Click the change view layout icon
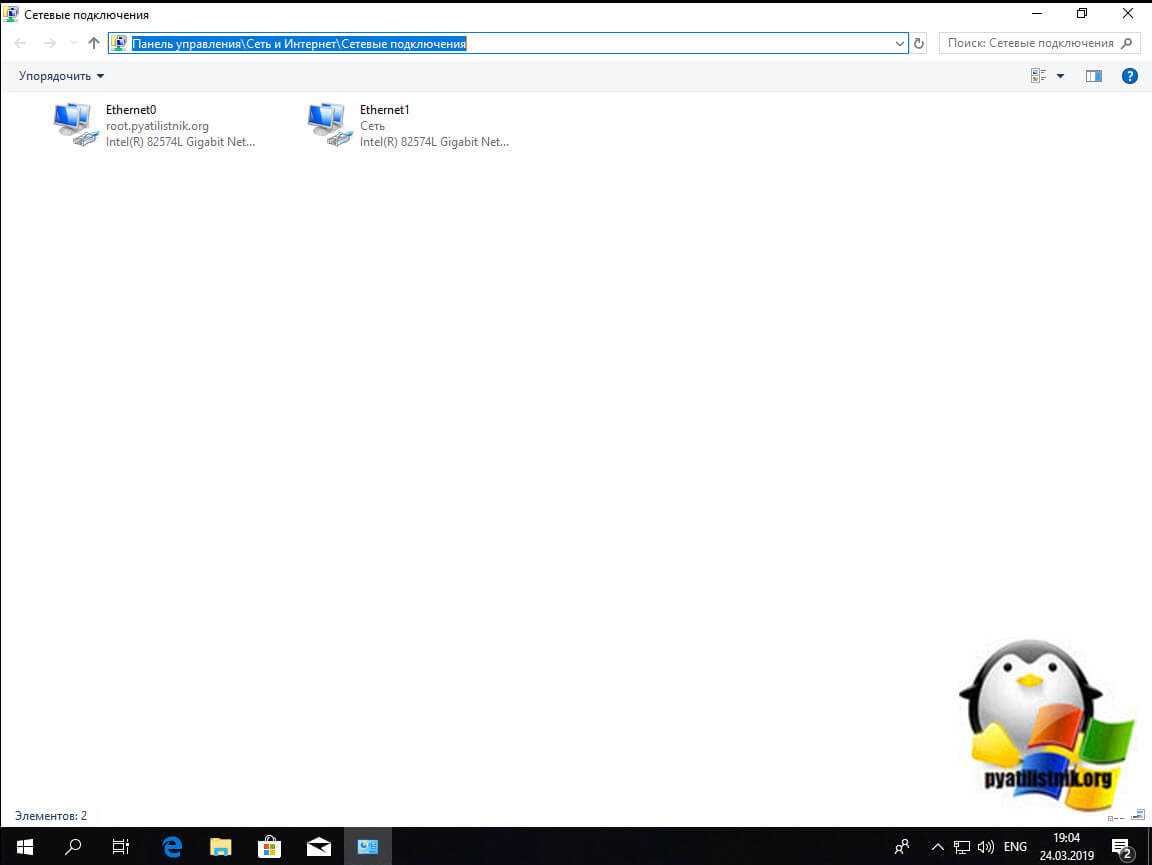The height and width of the screenshot is (865, 1152). coord(1038,76)
